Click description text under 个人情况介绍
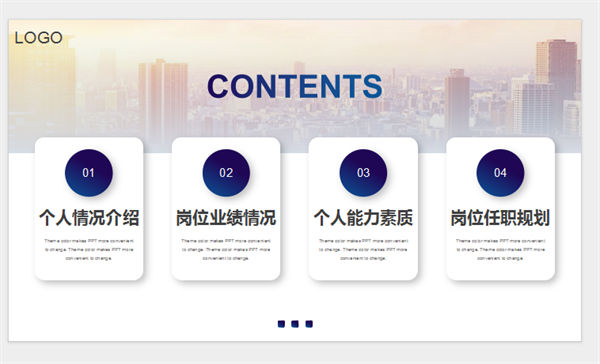600x364 pixels. 89,250
